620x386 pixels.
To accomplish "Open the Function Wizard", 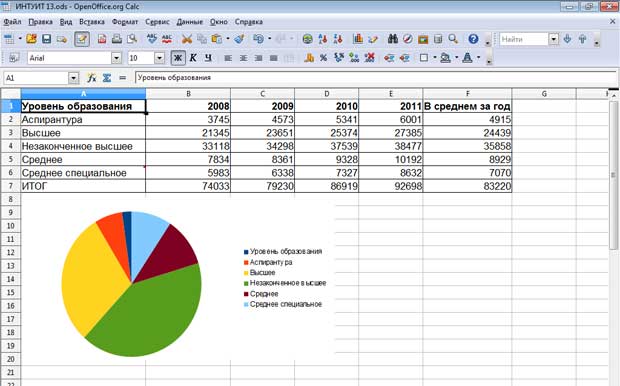I will click(92, 78).
